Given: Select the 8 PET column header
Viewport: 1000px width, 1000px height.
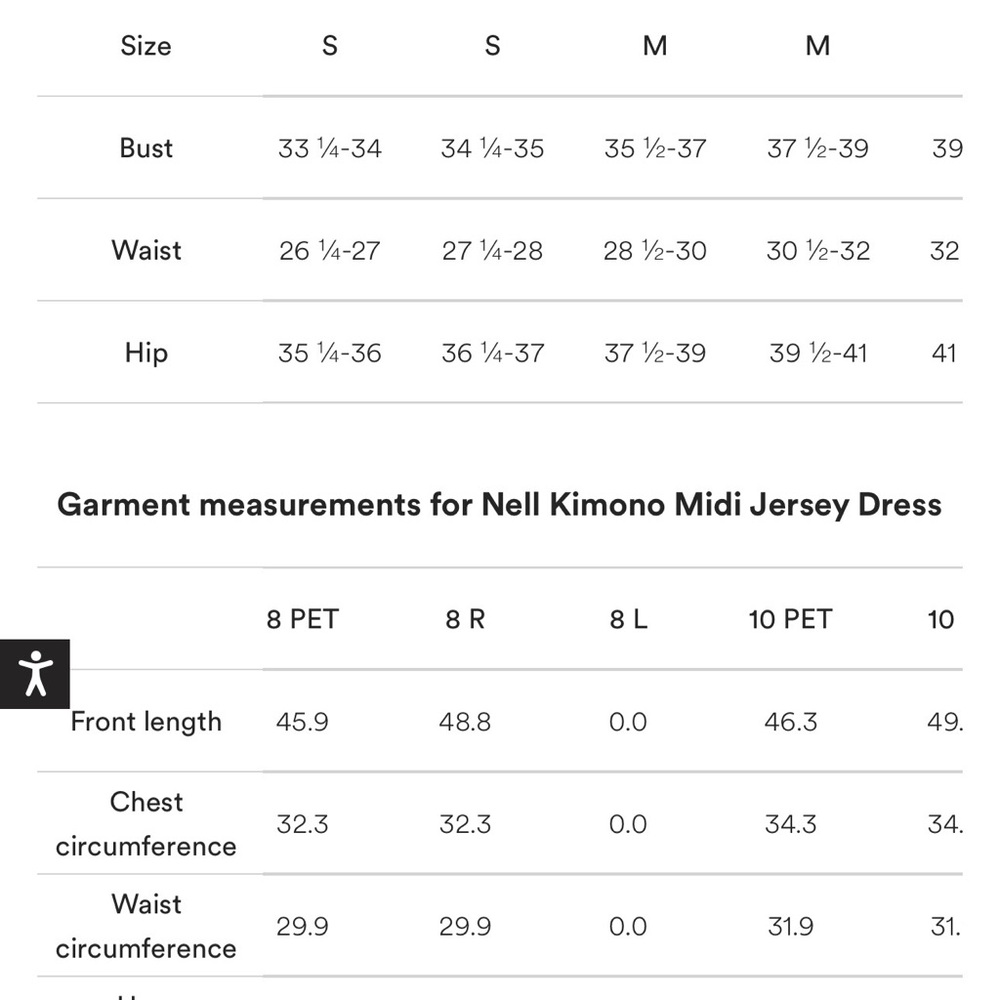Looking at the screenshot, I should [x=302, y=619].
